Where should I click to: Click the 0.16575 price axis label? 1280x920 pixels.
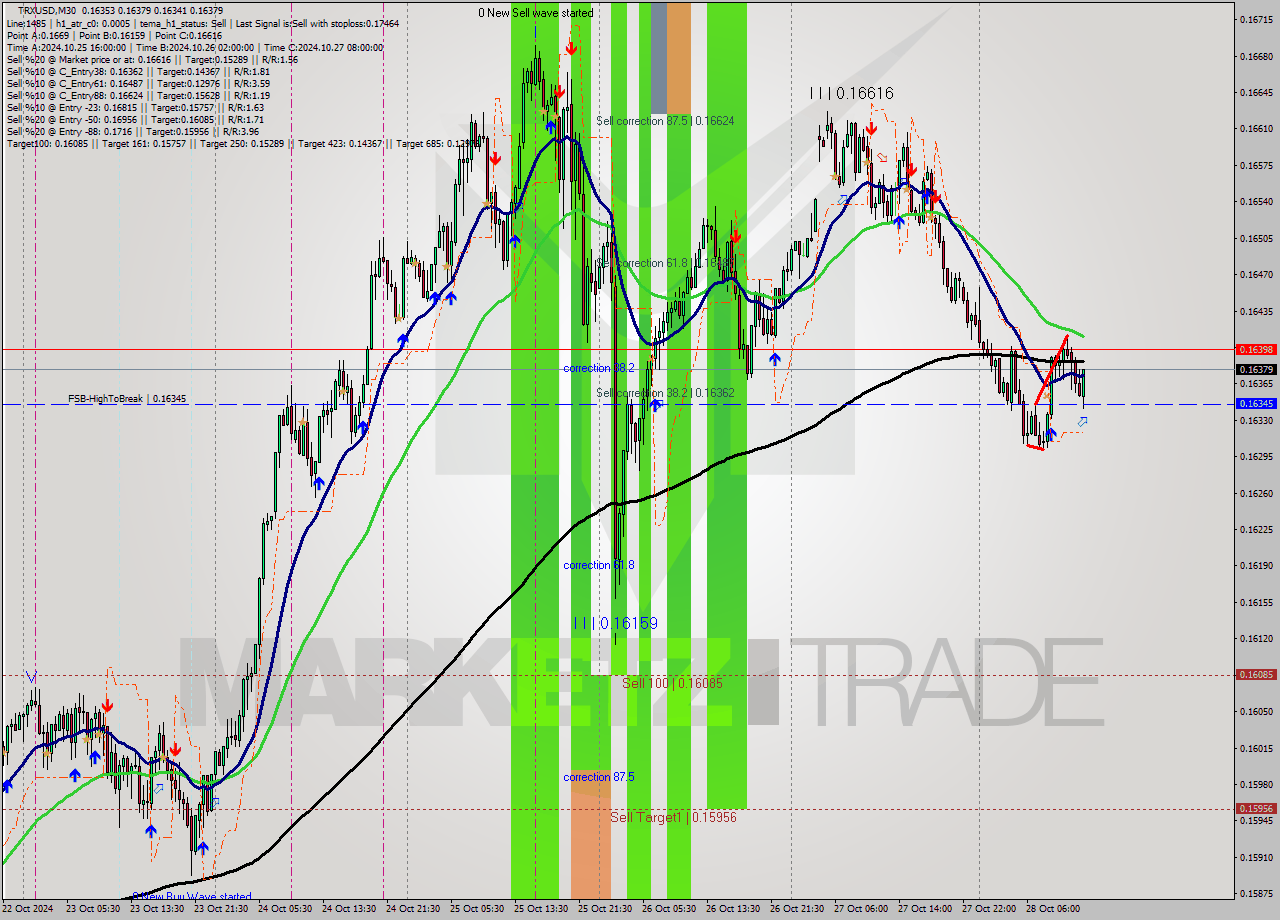pos(1256,166)
